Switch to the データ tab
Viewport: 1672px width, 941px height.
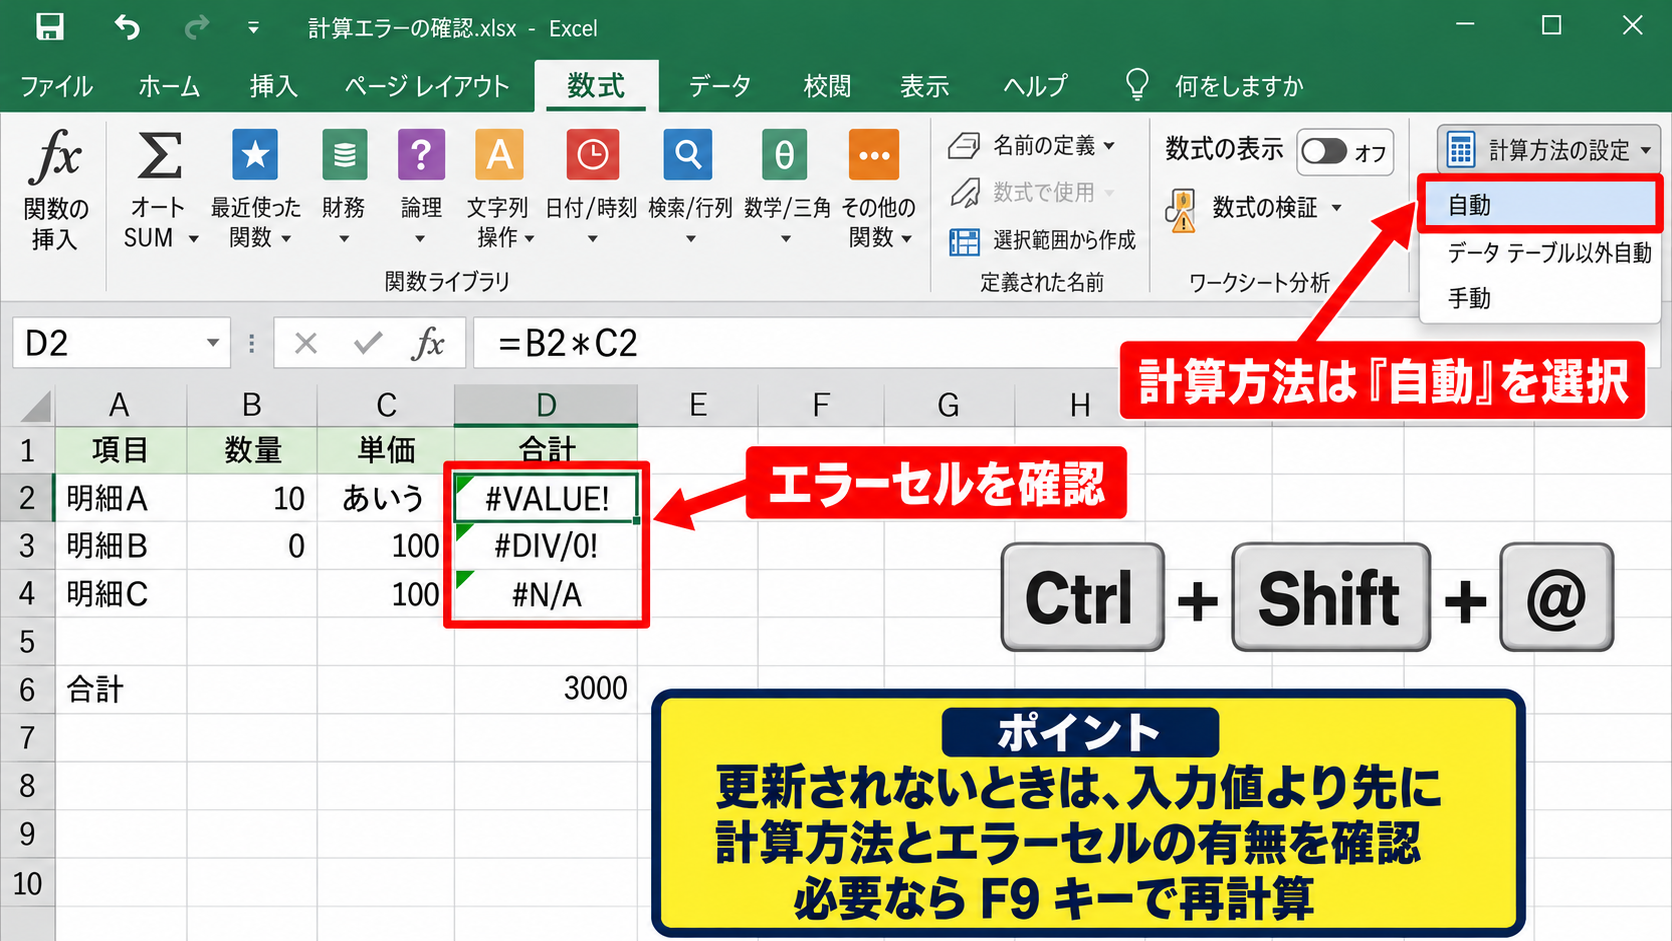[x=720, y=86]
